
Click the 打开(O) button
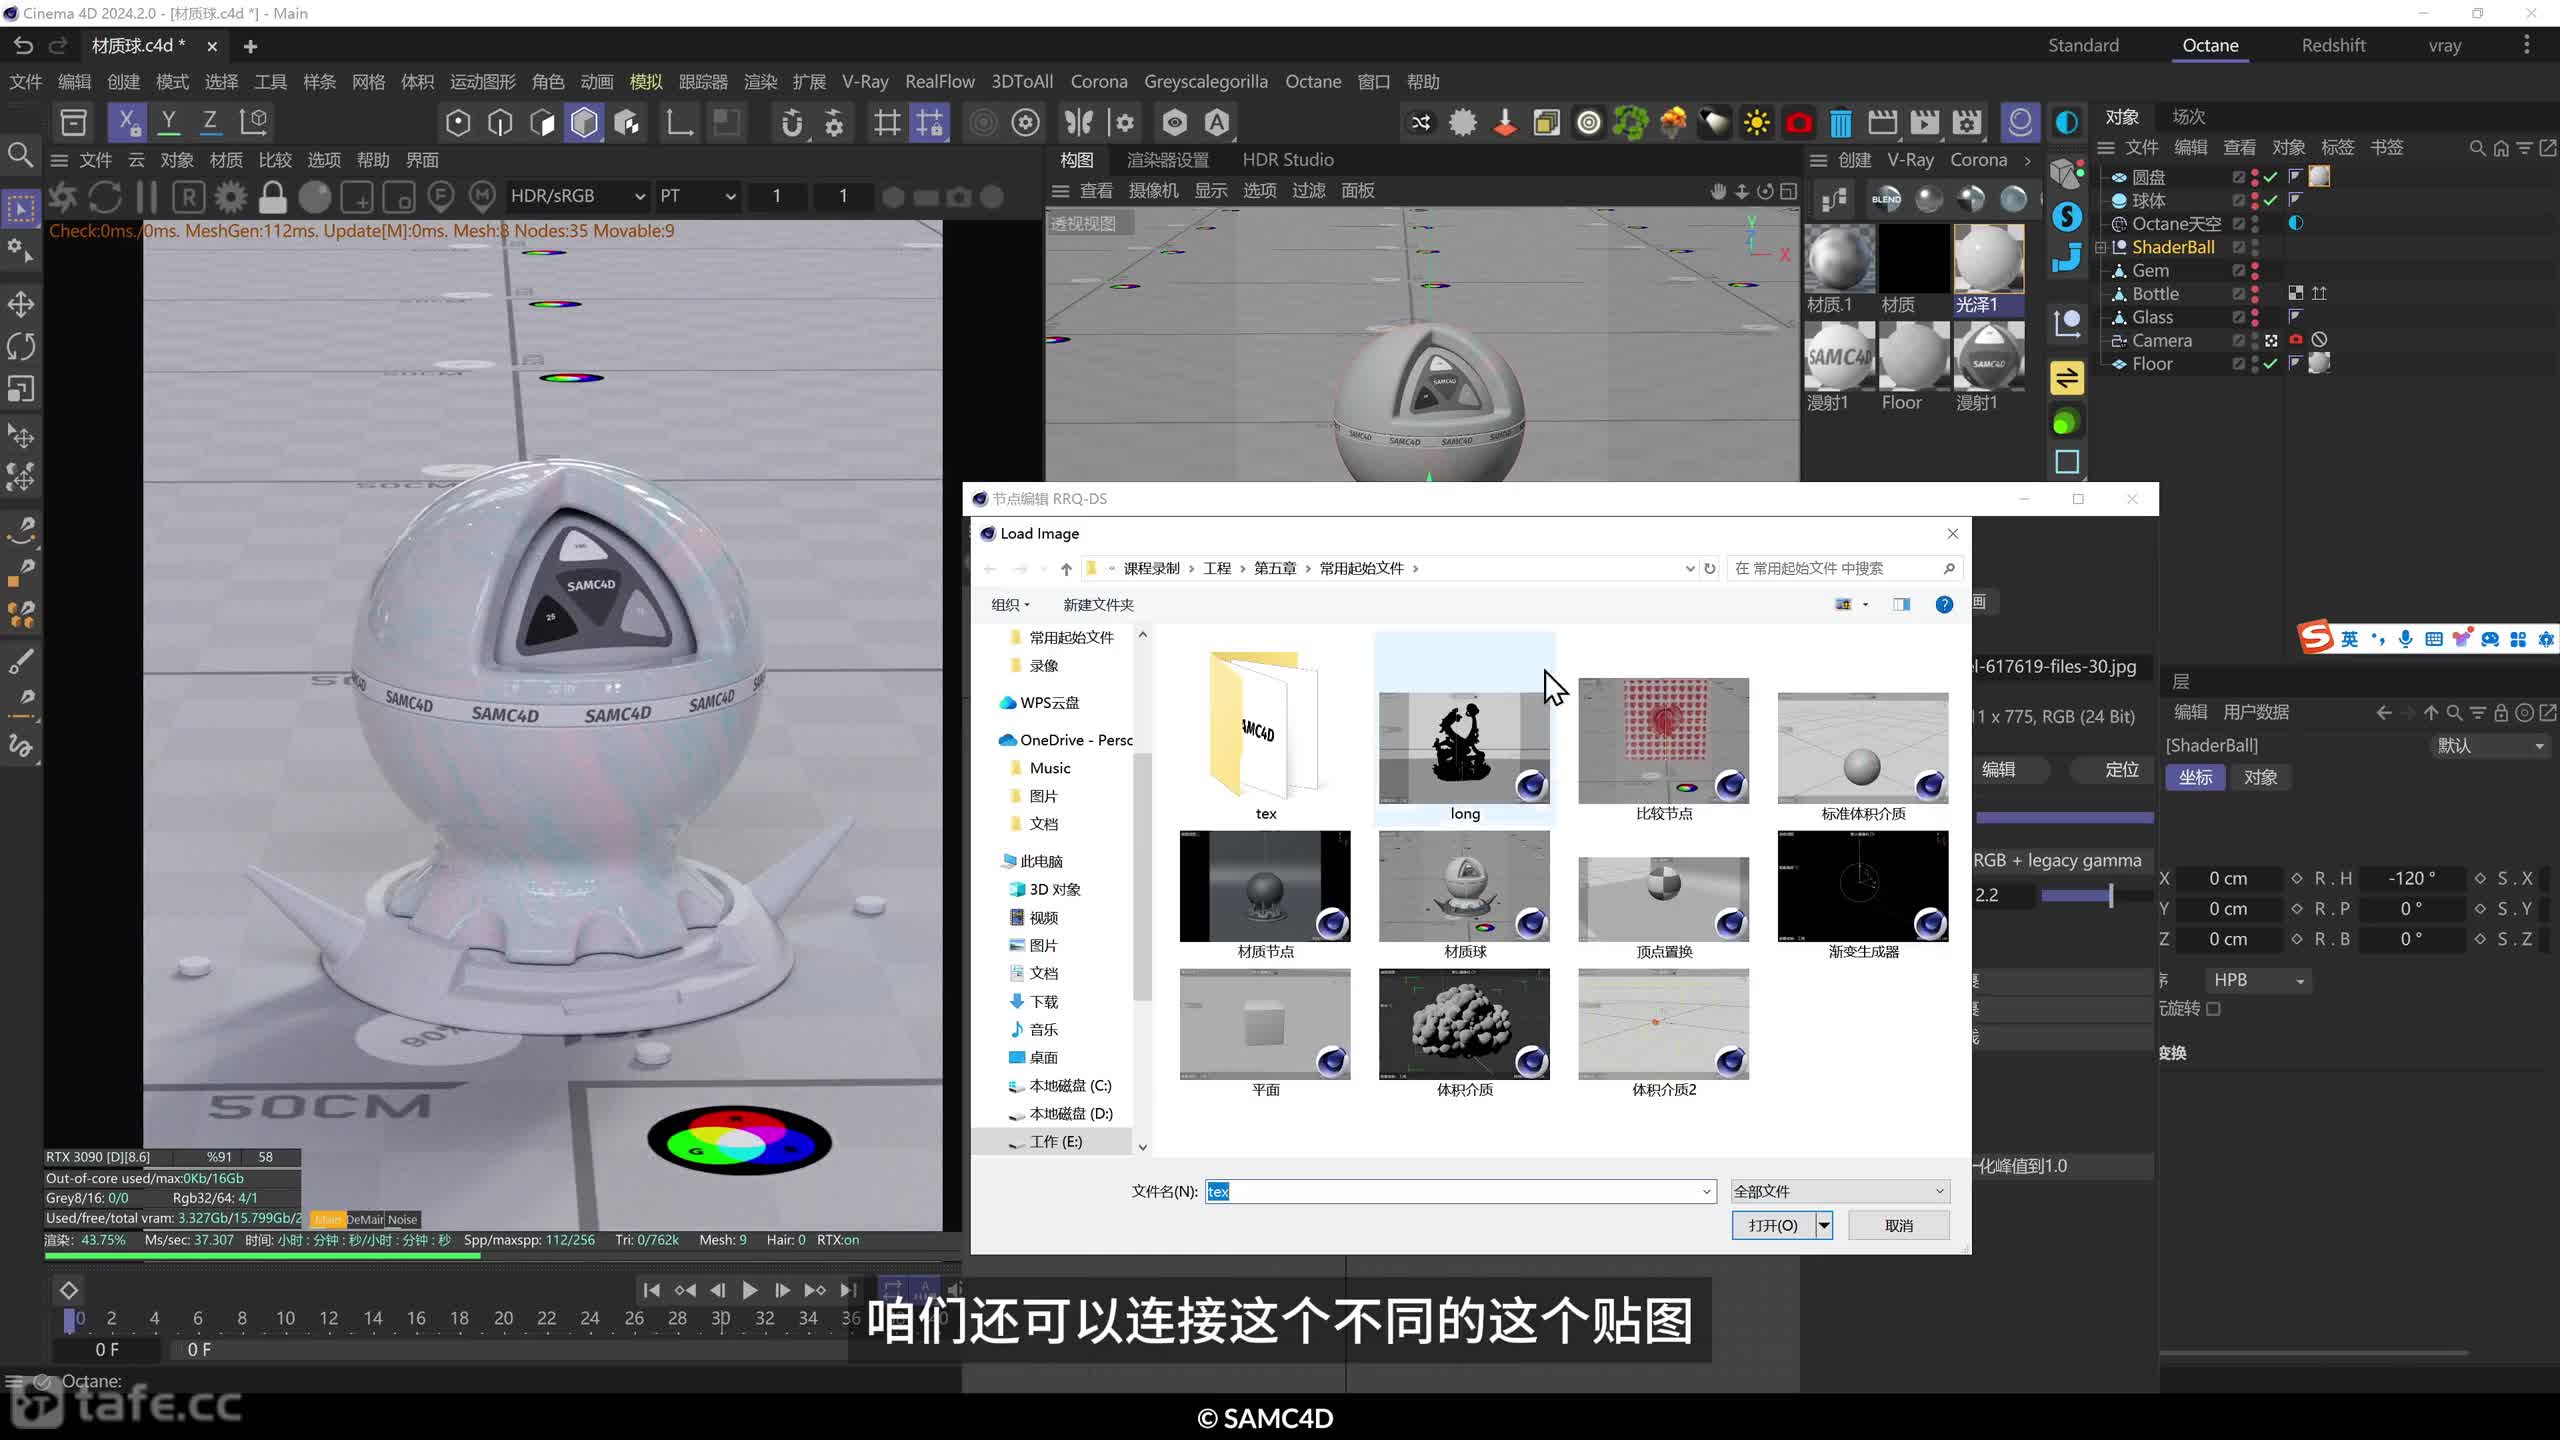1773,1225
